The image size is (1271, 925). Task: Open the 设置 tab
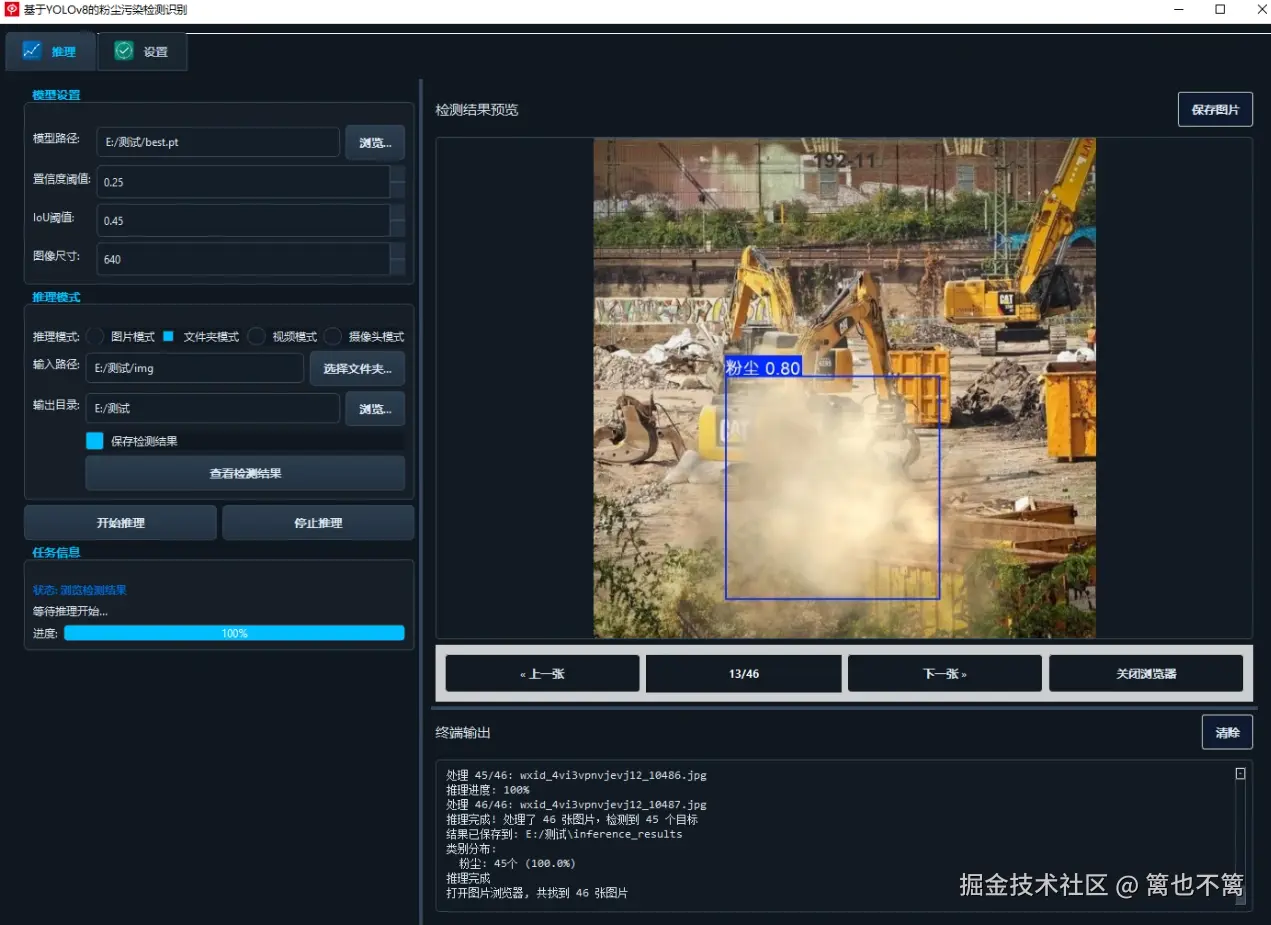142,52
